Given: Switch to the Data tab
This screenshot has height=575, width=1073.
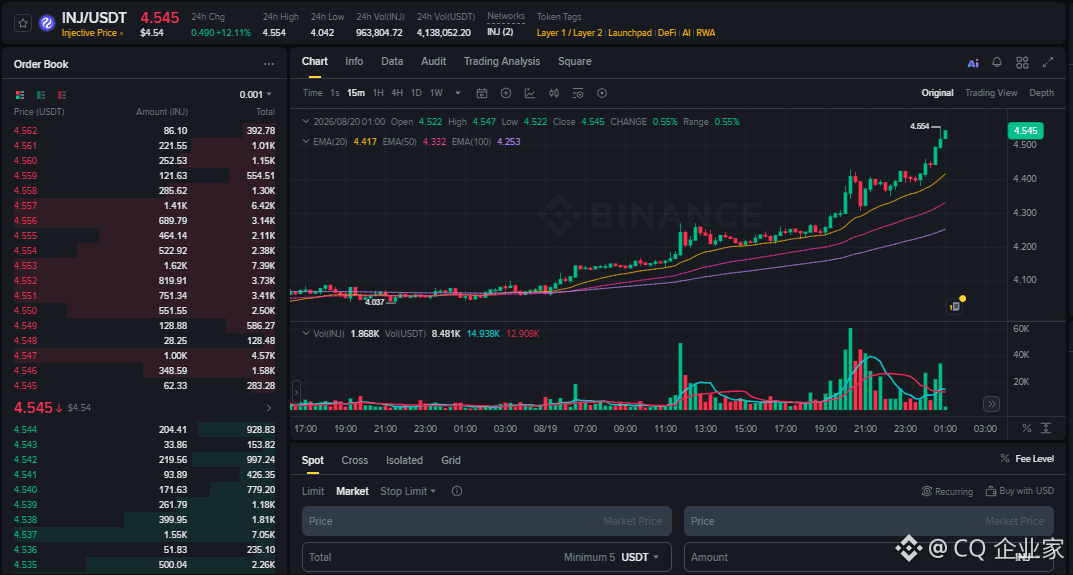Looking at the screenshot, I should click(x=392, y=61).
